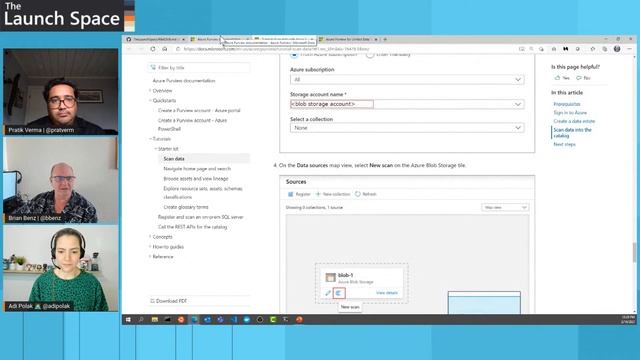Go back with the browser back arrow
The width and height of the screenshot is (640, 360).
tap(129, 49)
